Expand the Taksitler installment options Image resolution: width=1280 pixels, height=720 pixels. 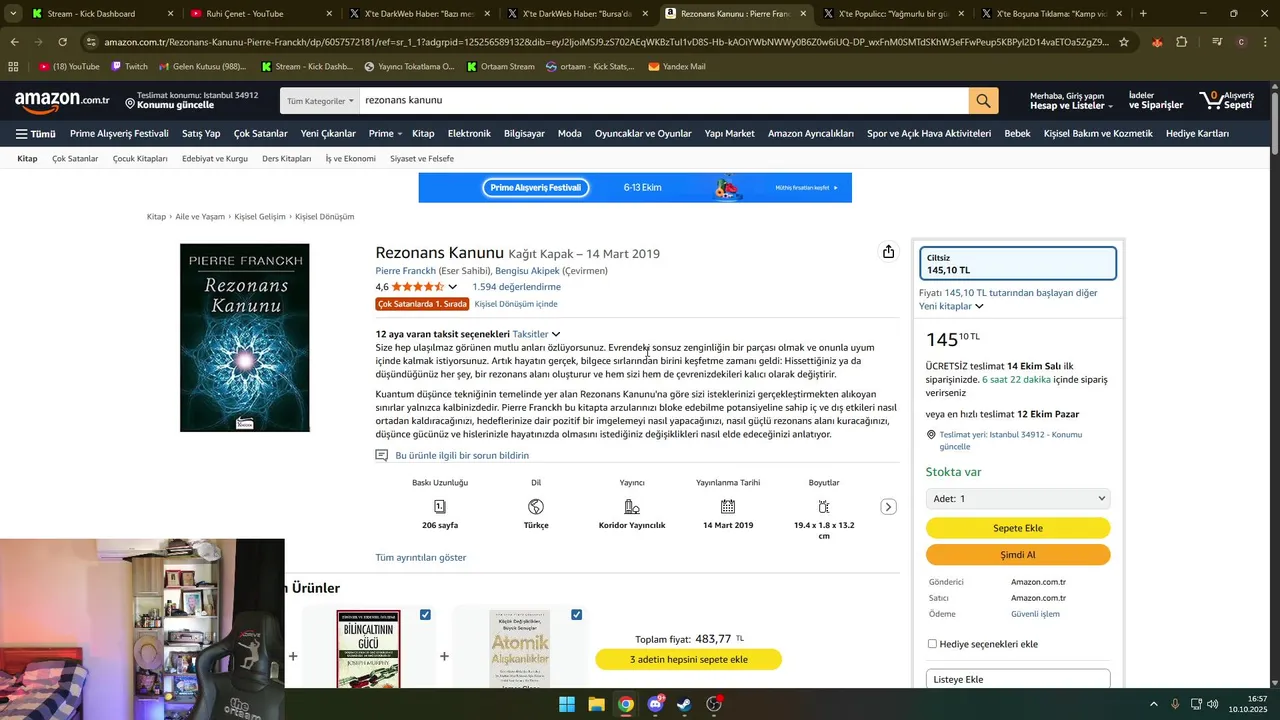(537, 334)
